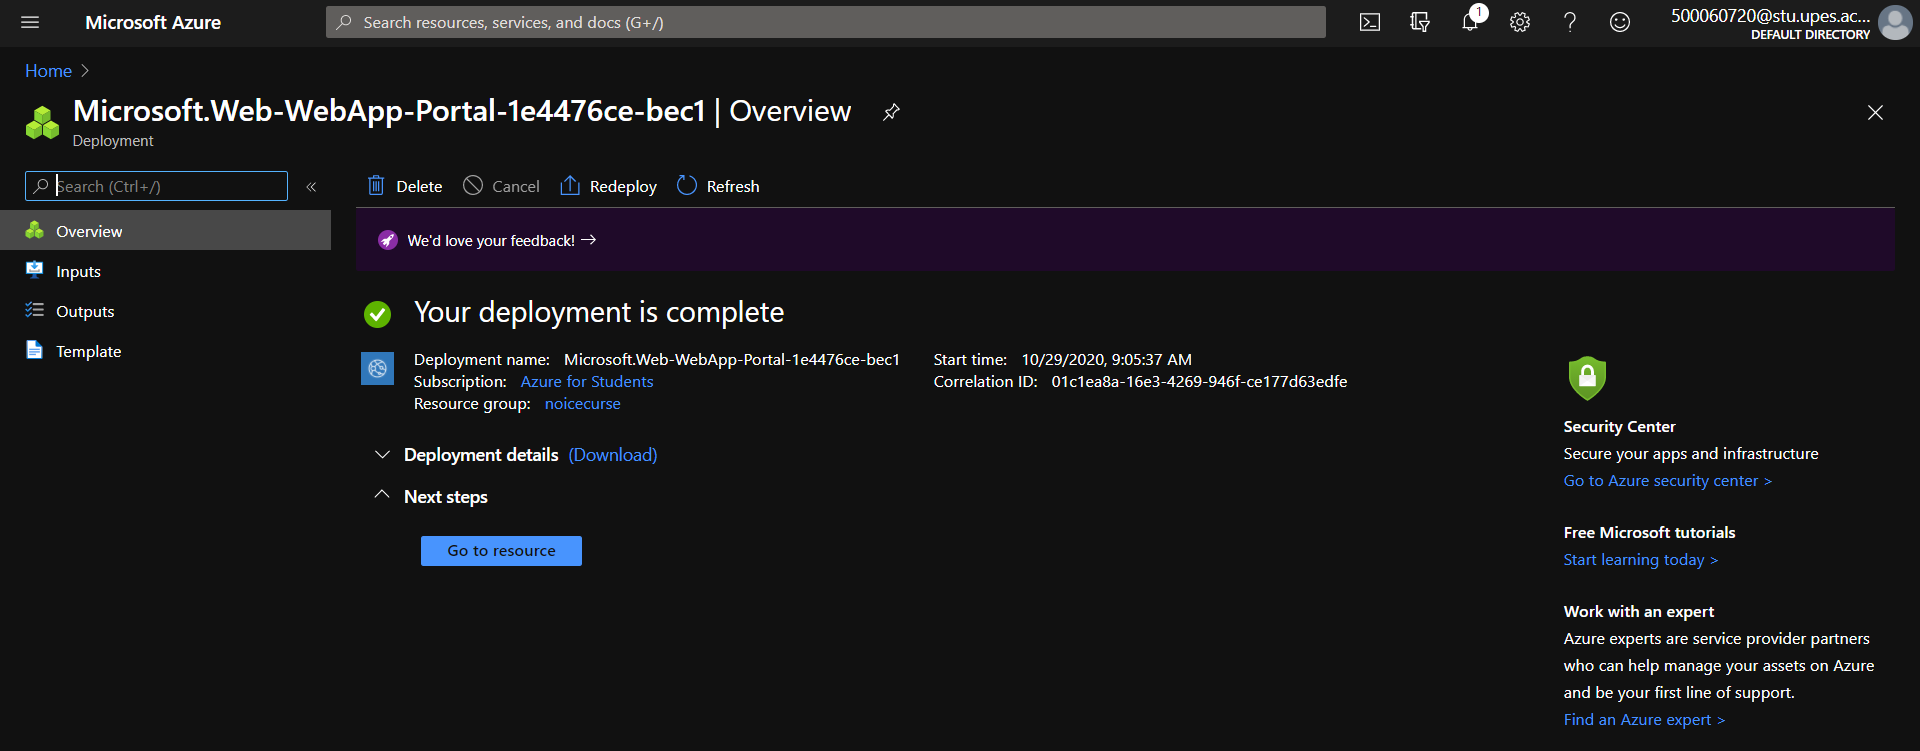Click the start time value 10/29/2020
The height and width of the screenshot is (751, 1920).
click(x=1106, y=360)
